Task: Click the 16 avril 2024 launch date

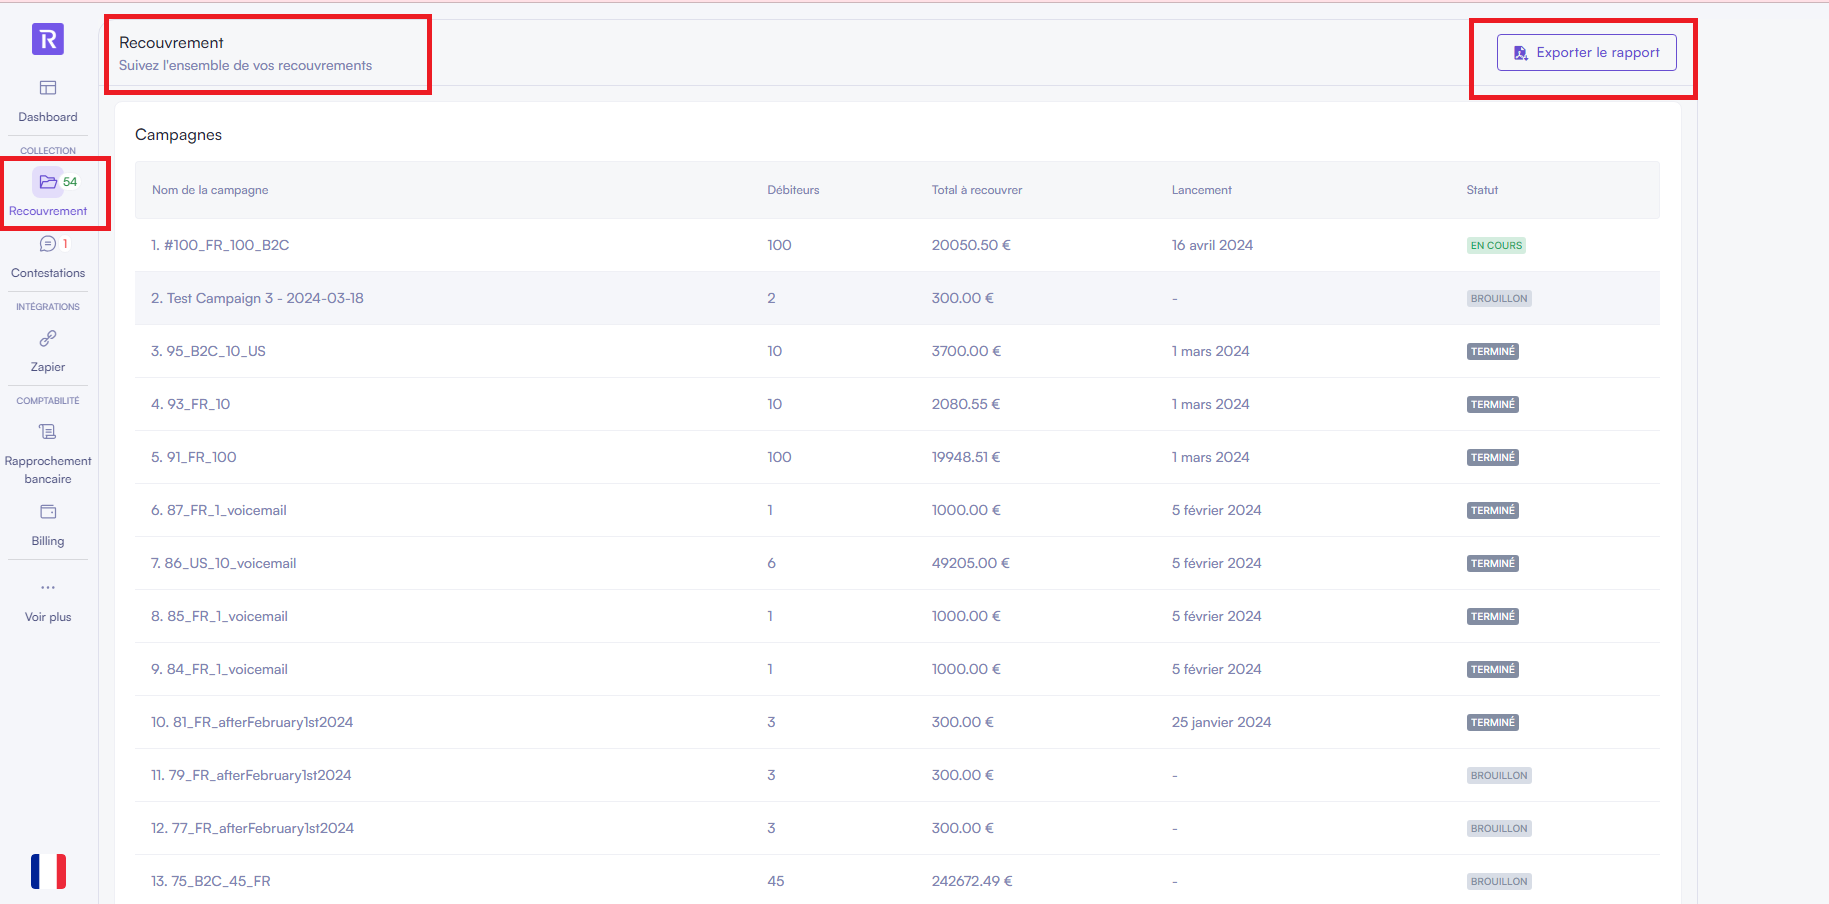Action: (1212, 245)
